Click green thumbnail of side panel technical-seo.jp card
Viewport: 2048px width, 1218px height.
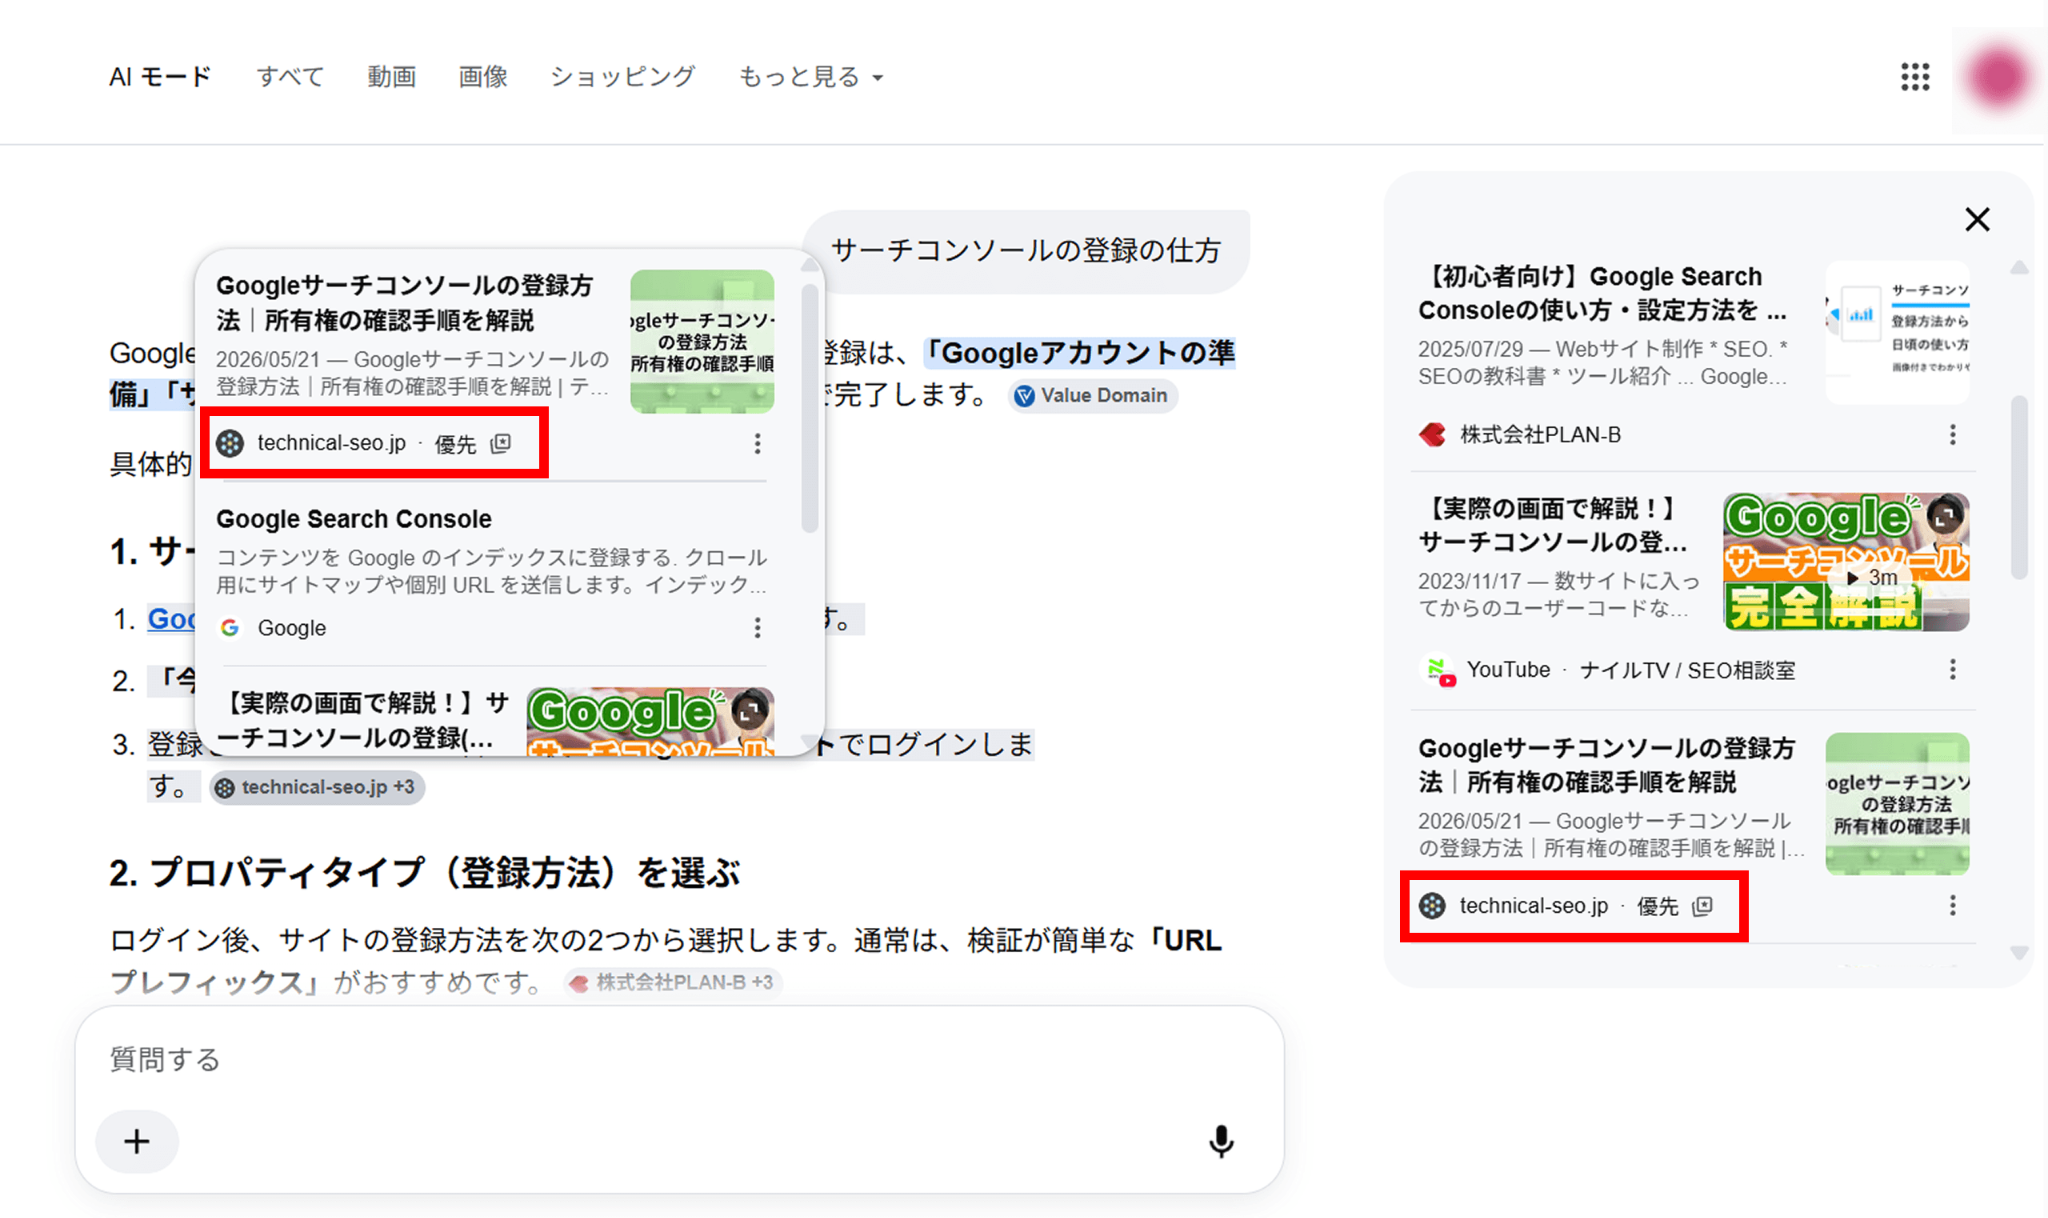coord(1897,804)
